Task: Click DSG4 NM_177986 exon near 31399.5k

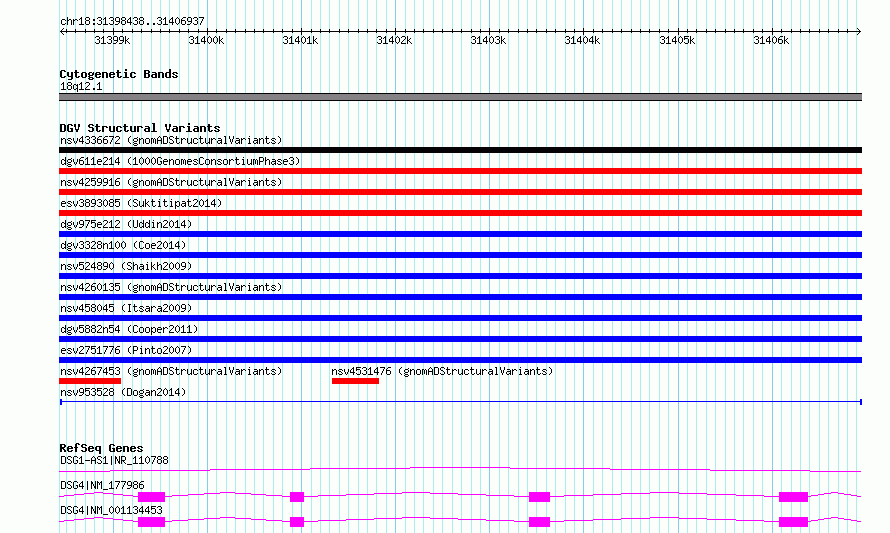Action: (x=152, y=497)
